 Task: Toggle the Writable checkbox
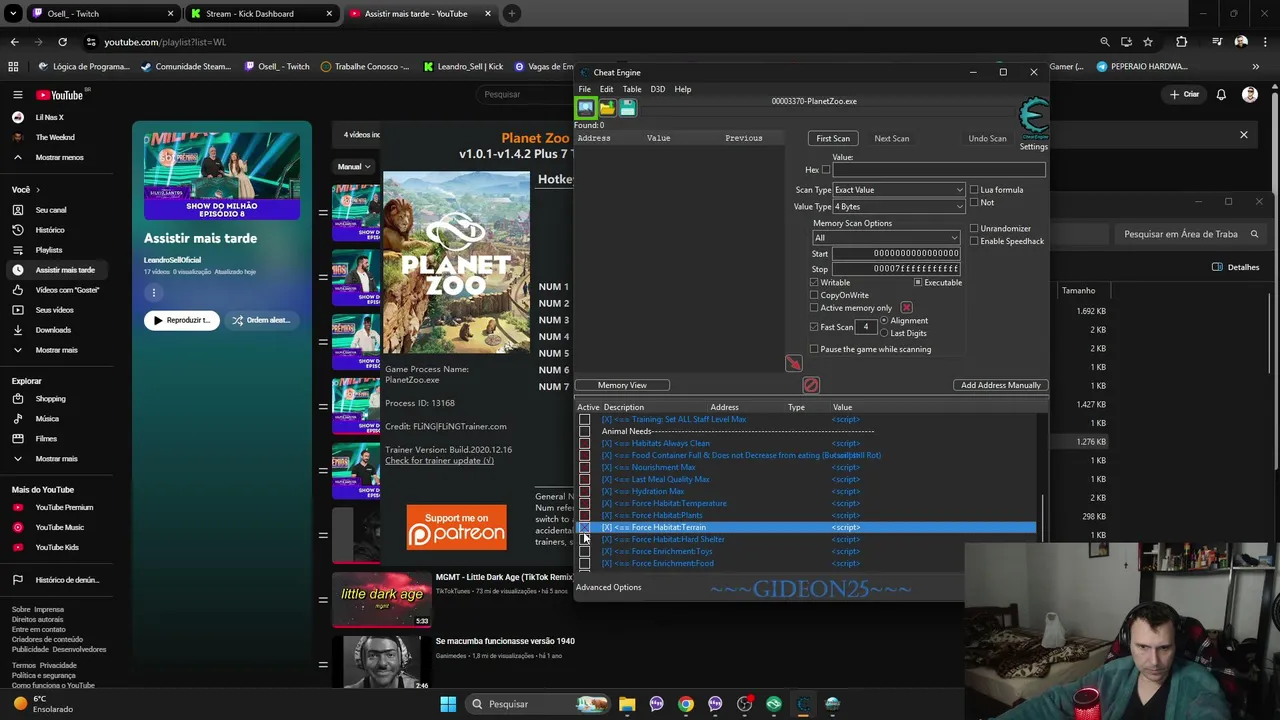click(x=814, y=283)
